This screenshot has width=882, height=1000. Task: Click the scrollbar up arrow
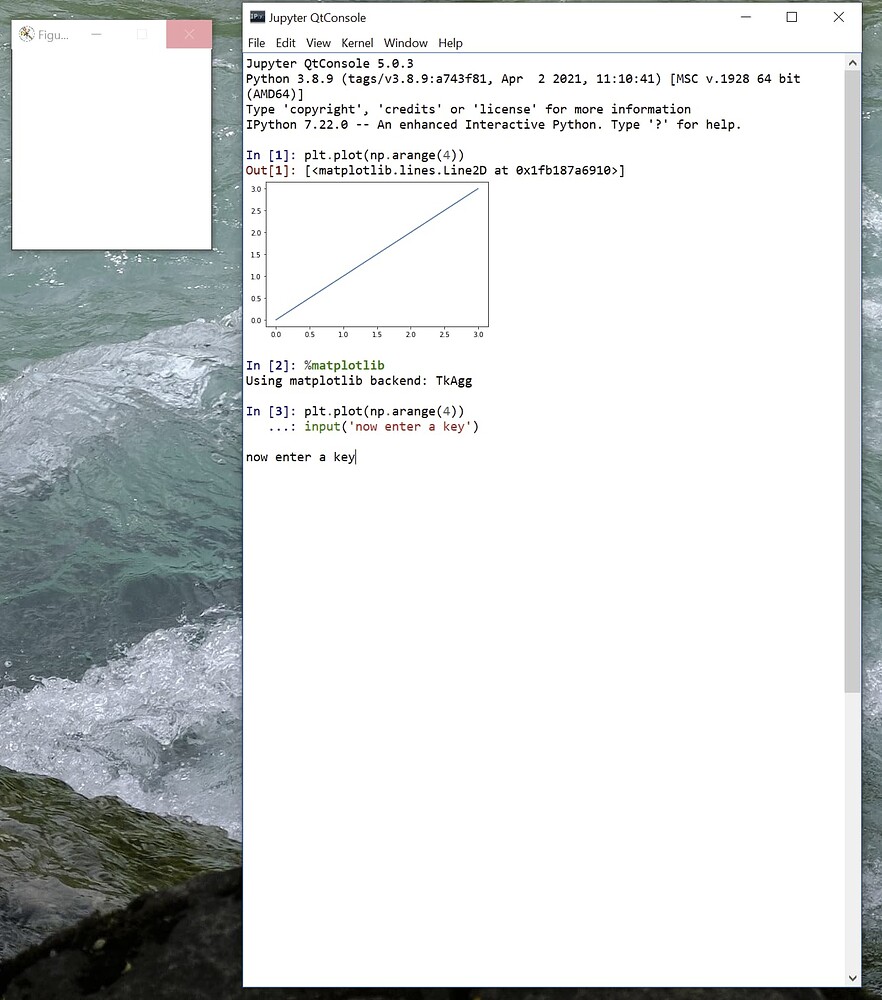852,61
